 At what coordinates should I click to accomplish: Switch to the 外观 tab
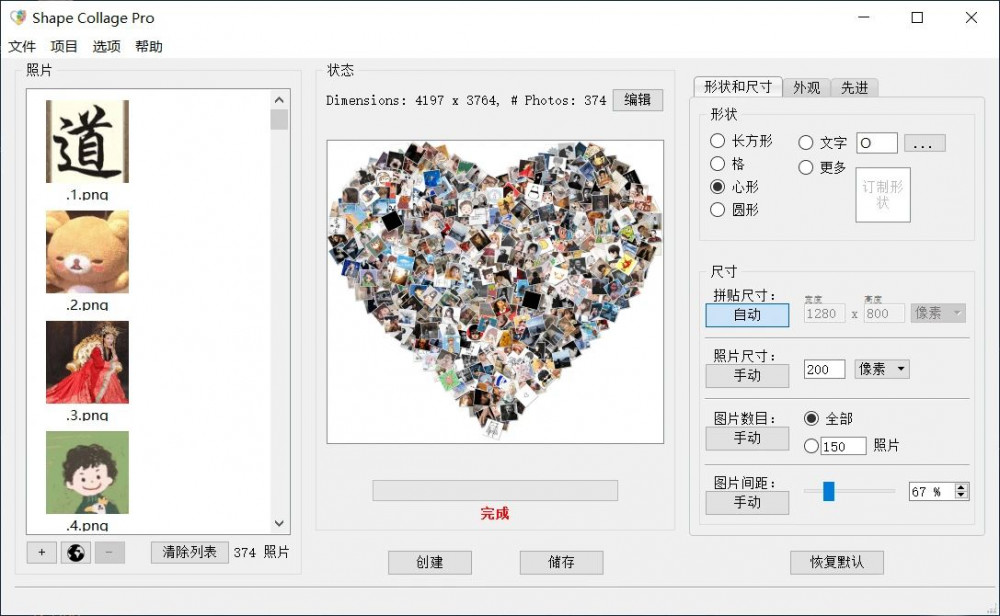[x=806, y=88]
